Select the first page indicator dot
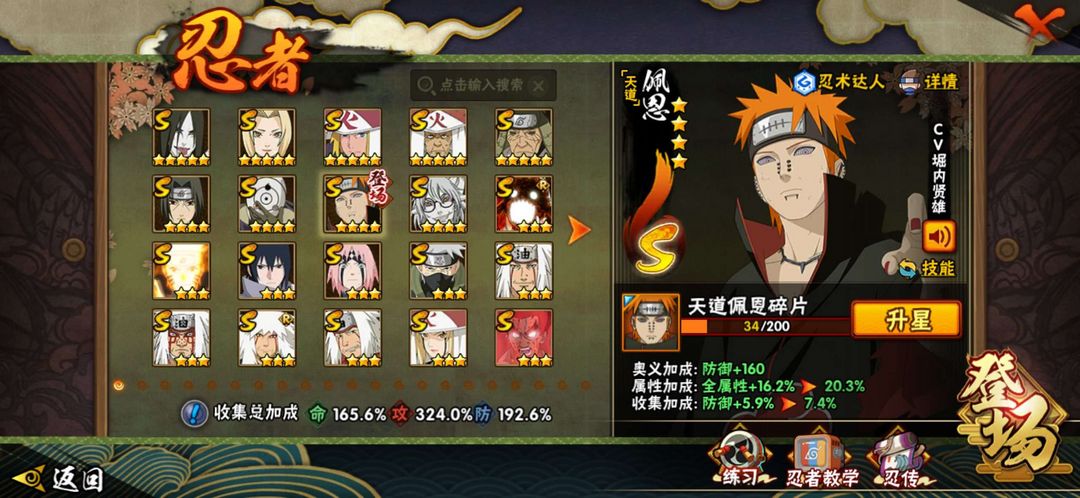 click(x=118, y=385)
